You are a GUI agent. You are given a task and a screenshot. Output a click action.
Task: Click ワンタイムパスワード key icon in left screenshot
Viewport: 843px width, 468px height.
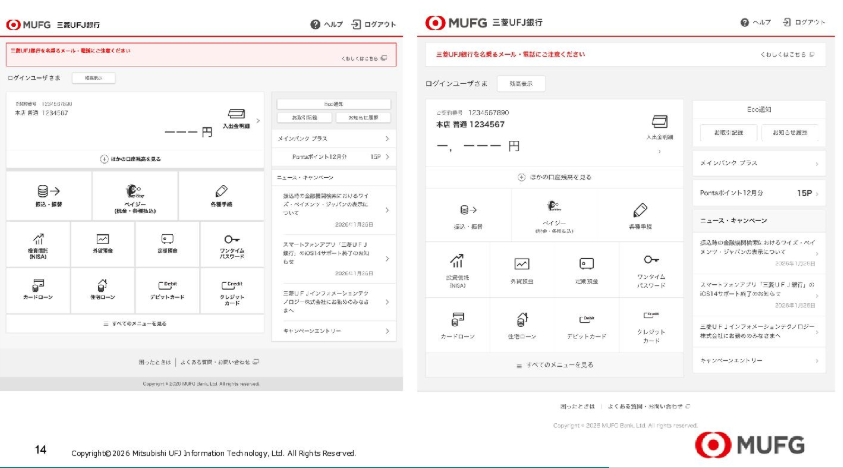pos(232,239)
